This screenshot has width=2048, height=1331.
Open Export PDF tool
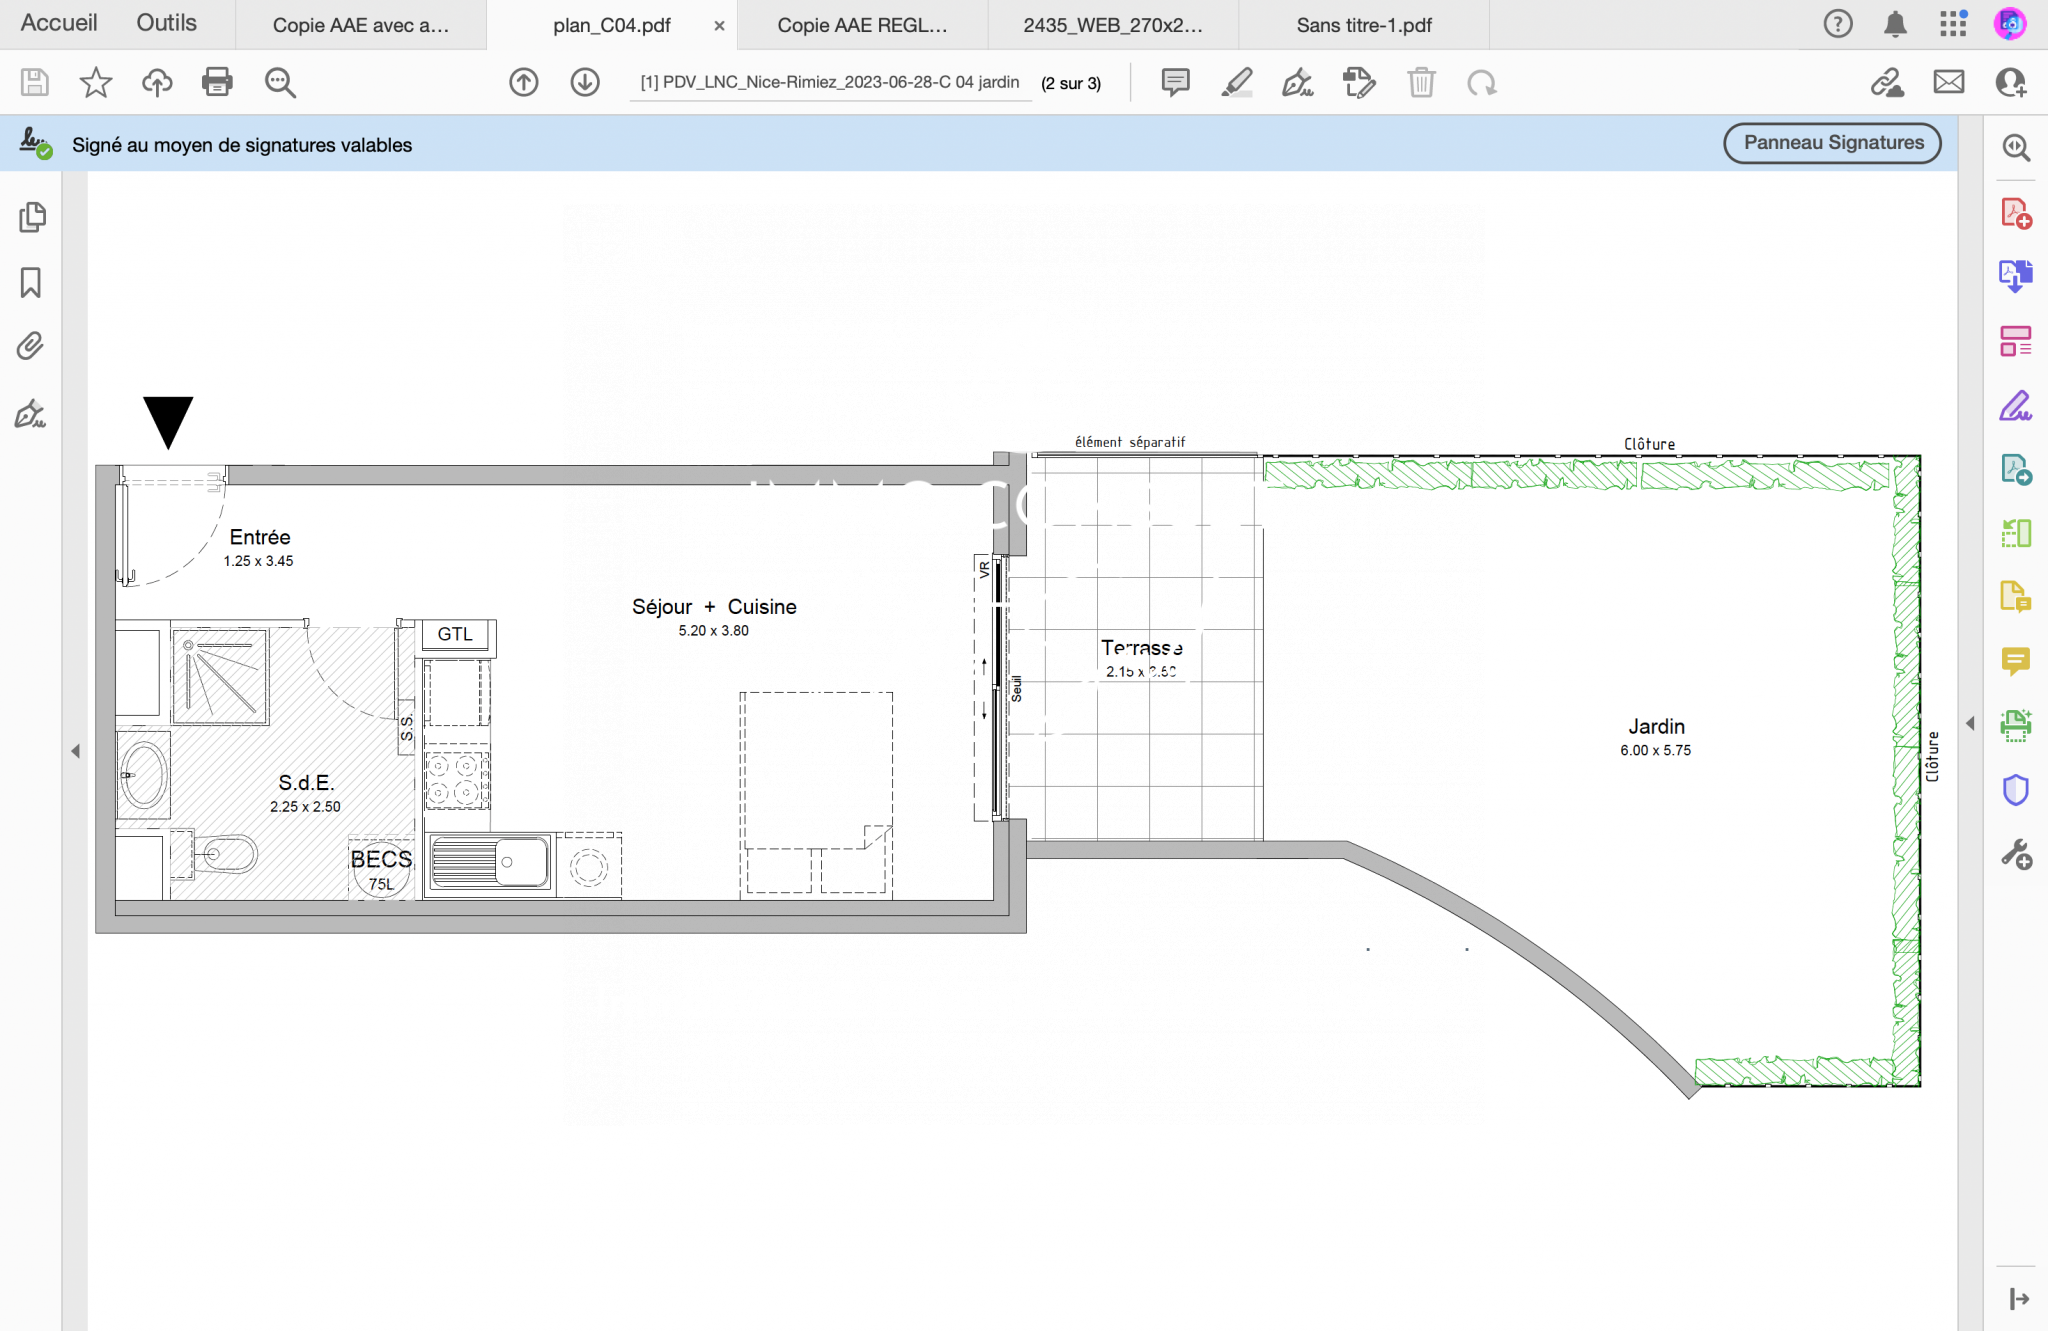(2016, 275)
